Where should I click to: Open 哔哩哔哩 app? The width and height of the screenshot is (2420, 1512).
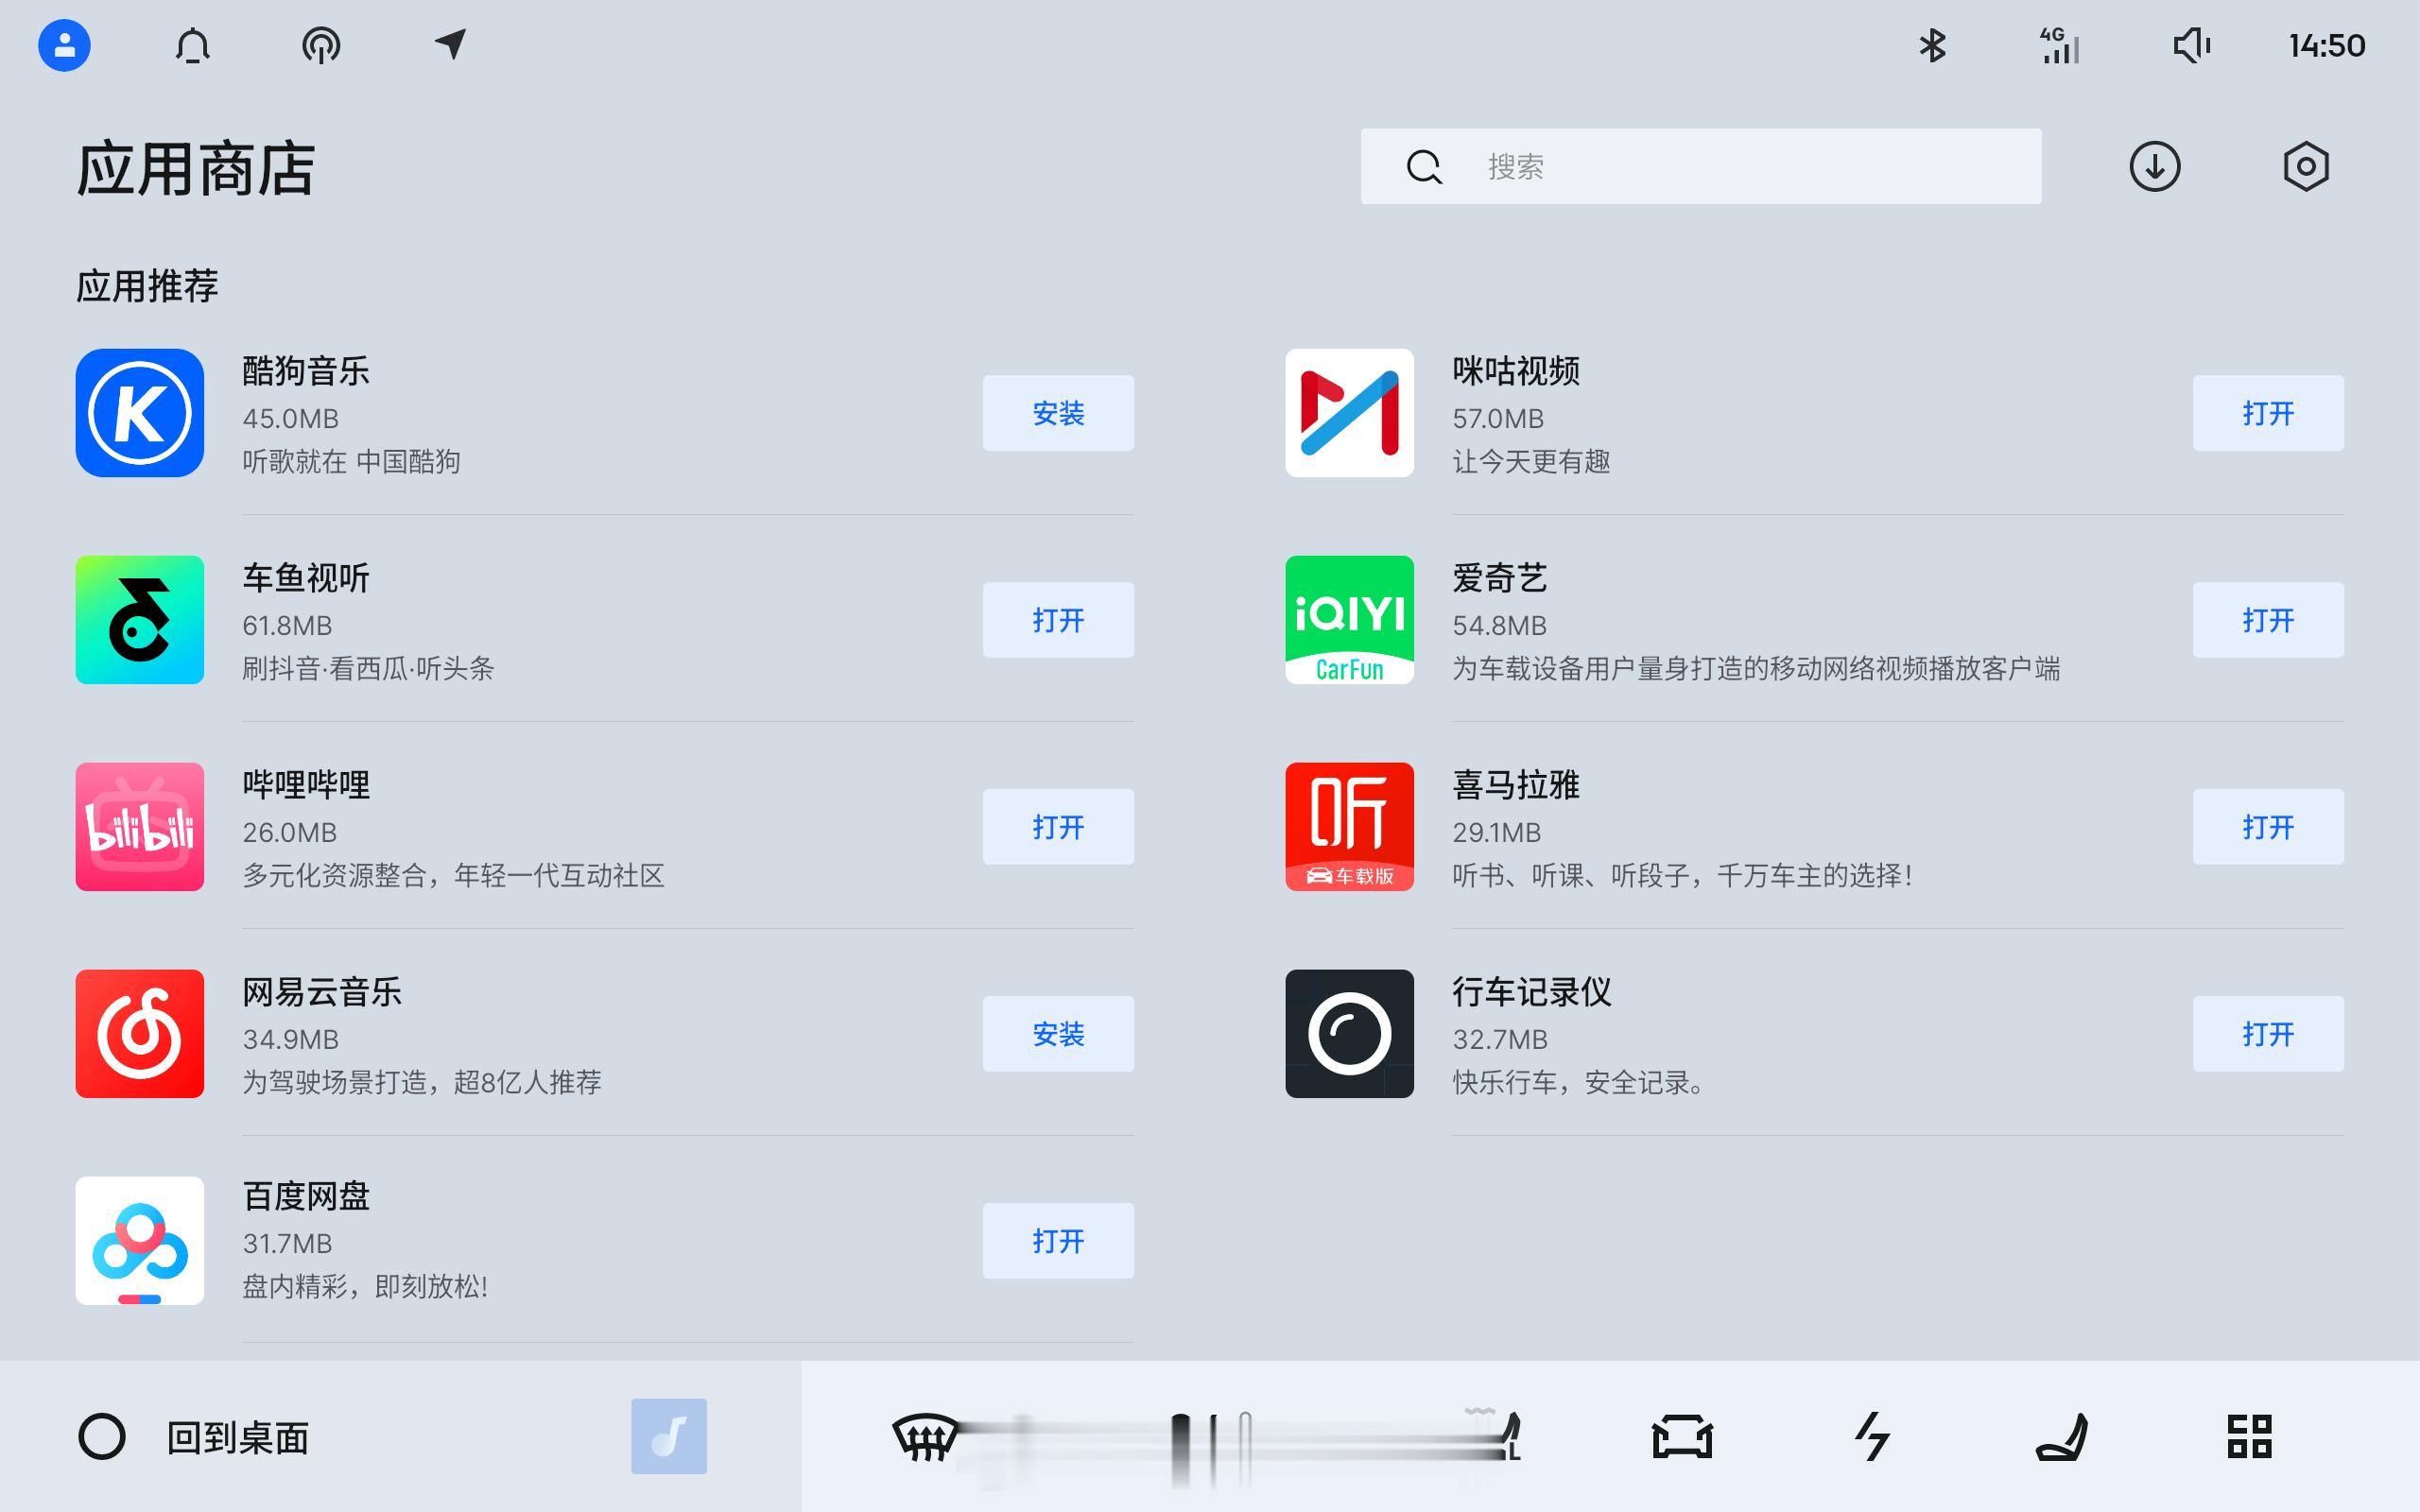1058,827
